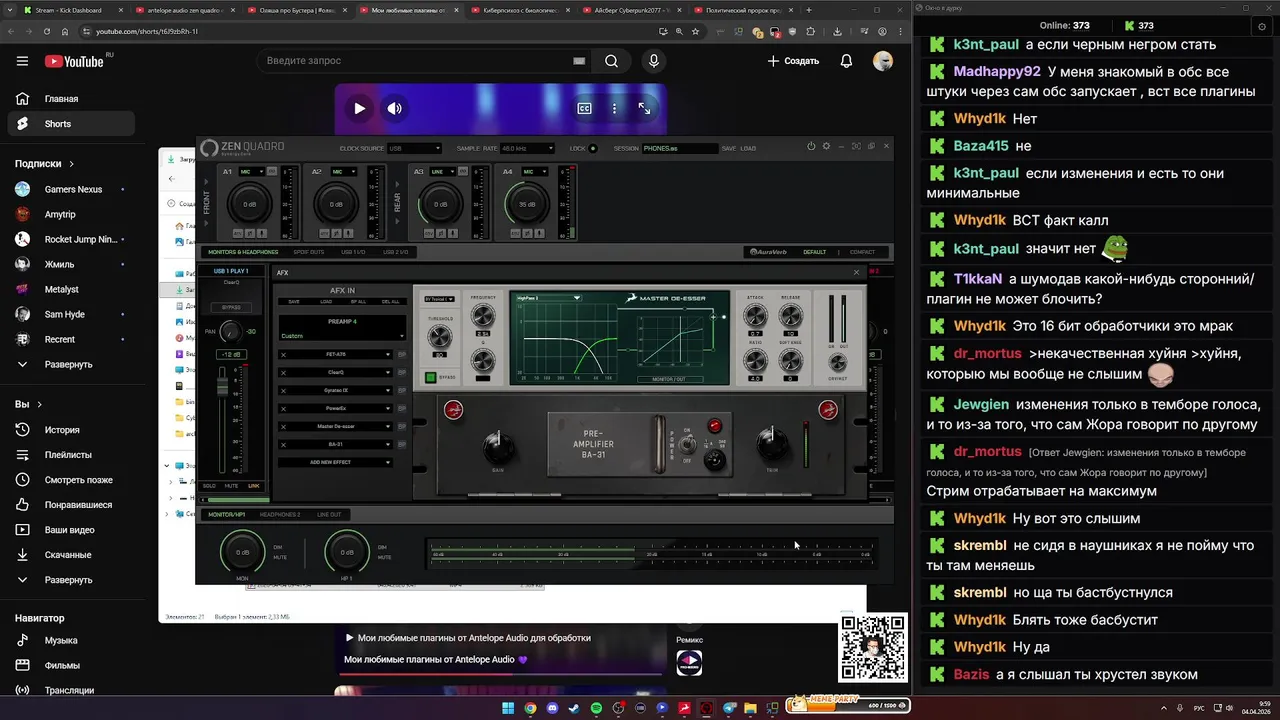The height and width of the screenshot is (720, 1280).
Task: Click the MONITOR / OUT button on de-esser
Action: point(670,379)
